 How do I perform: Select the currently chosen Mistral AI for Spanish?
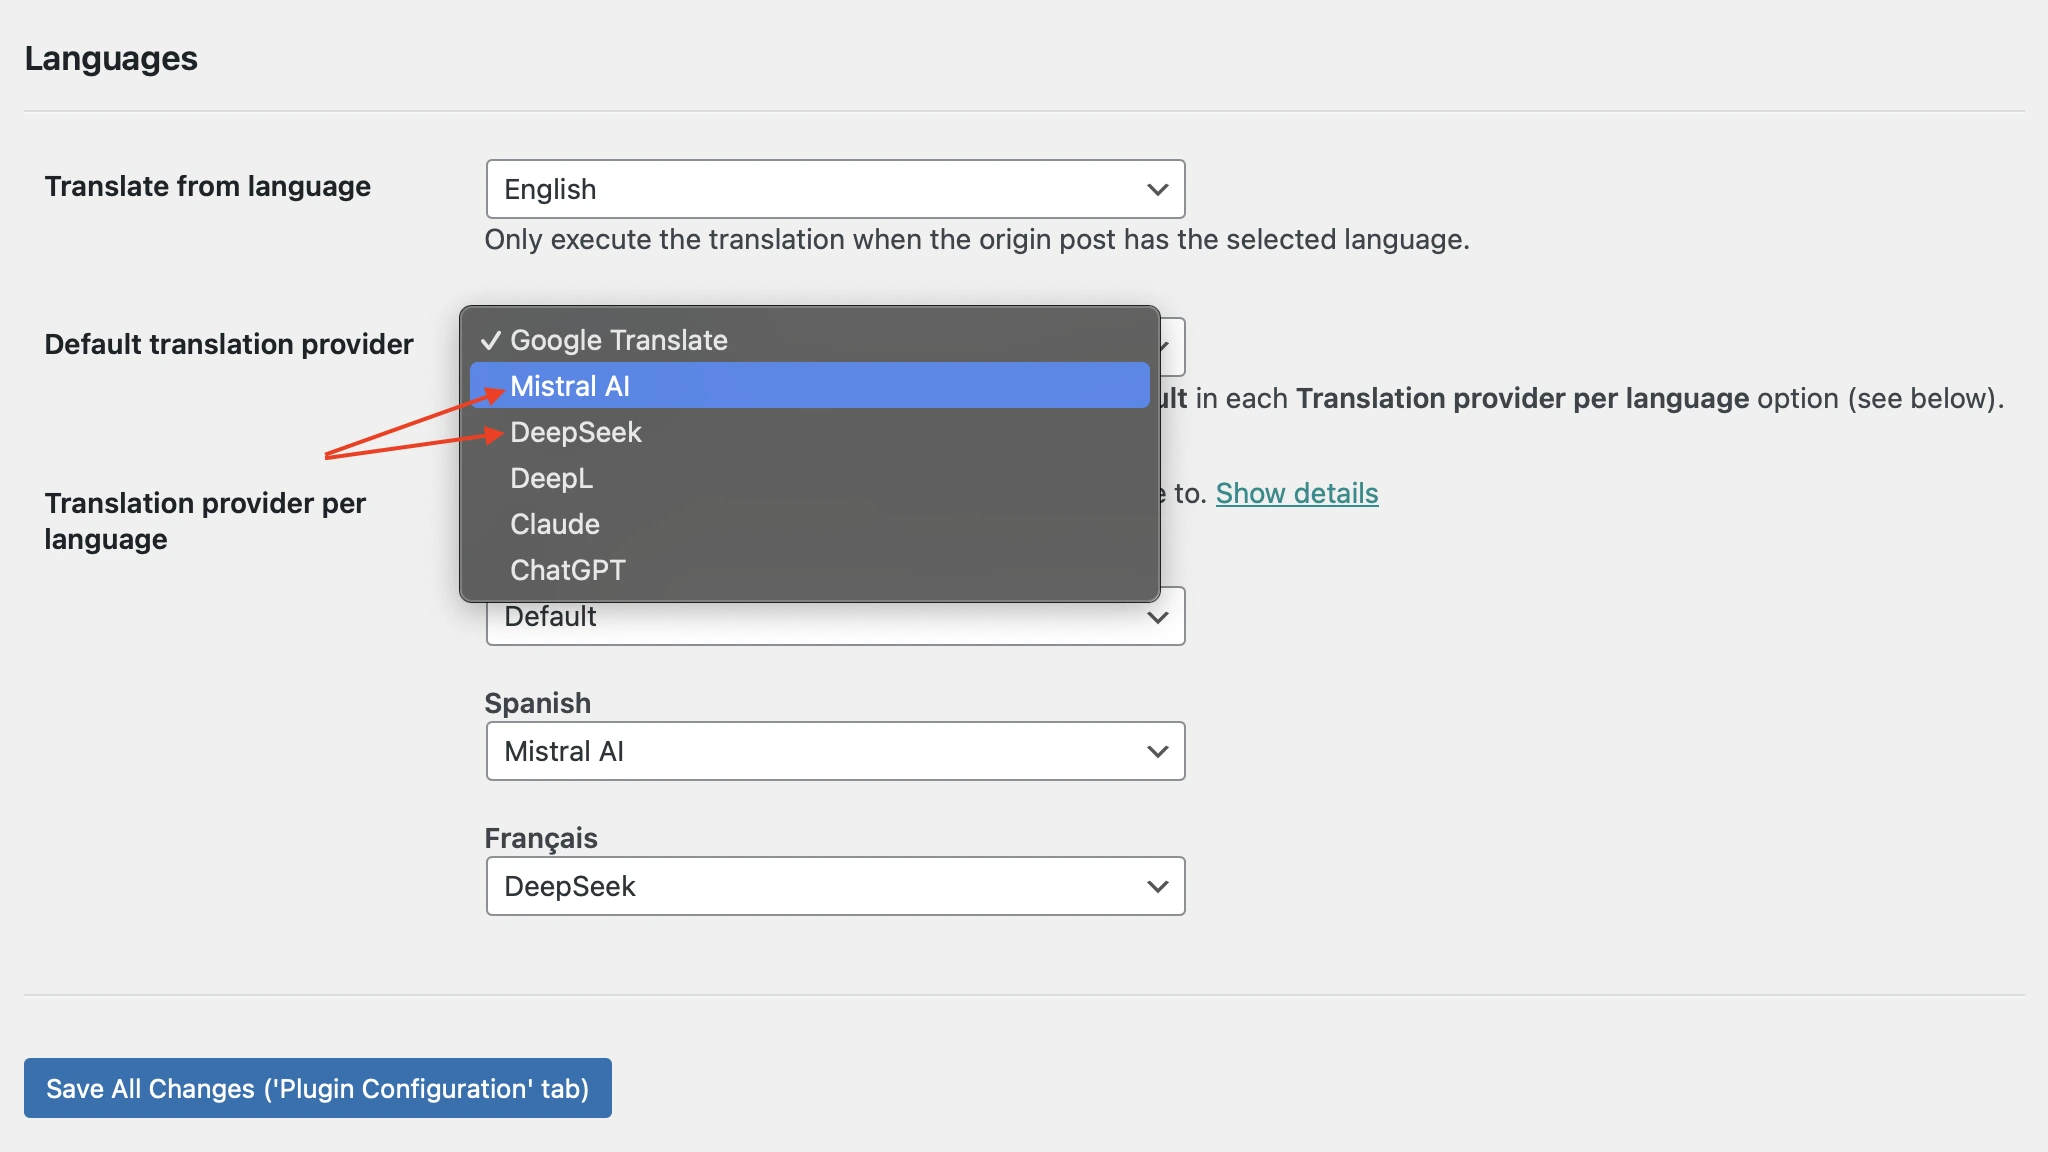coord(564,751)
